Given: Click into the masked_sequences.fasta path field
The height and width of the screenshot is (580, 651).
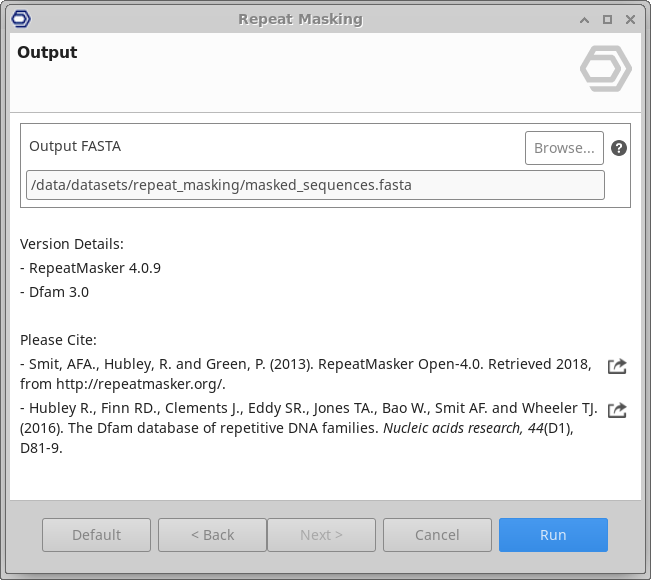Looking at the screenshot, I should pyautogui.click(x=315, y=185).
